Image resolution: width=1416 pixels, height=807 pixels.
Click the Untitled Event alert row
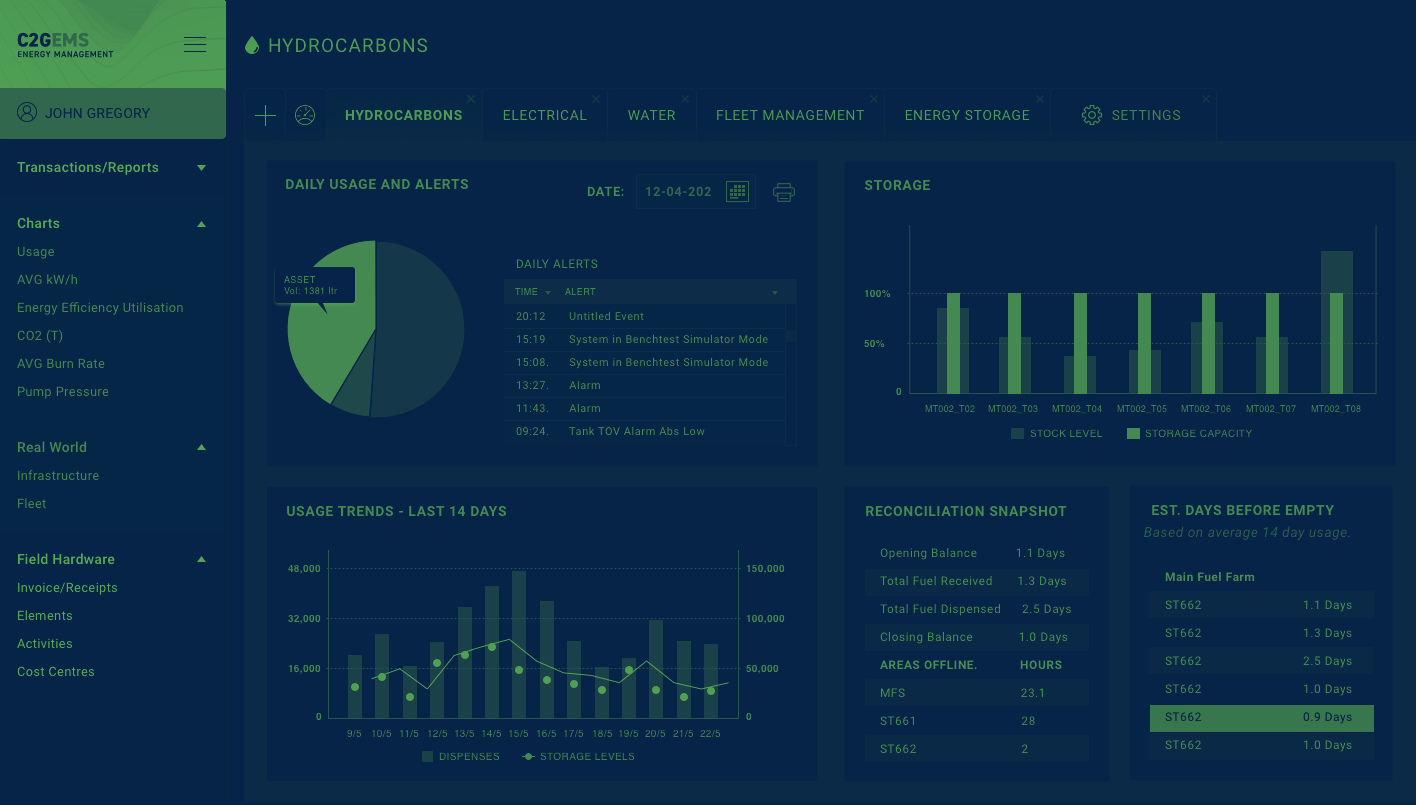coord(645,317)
